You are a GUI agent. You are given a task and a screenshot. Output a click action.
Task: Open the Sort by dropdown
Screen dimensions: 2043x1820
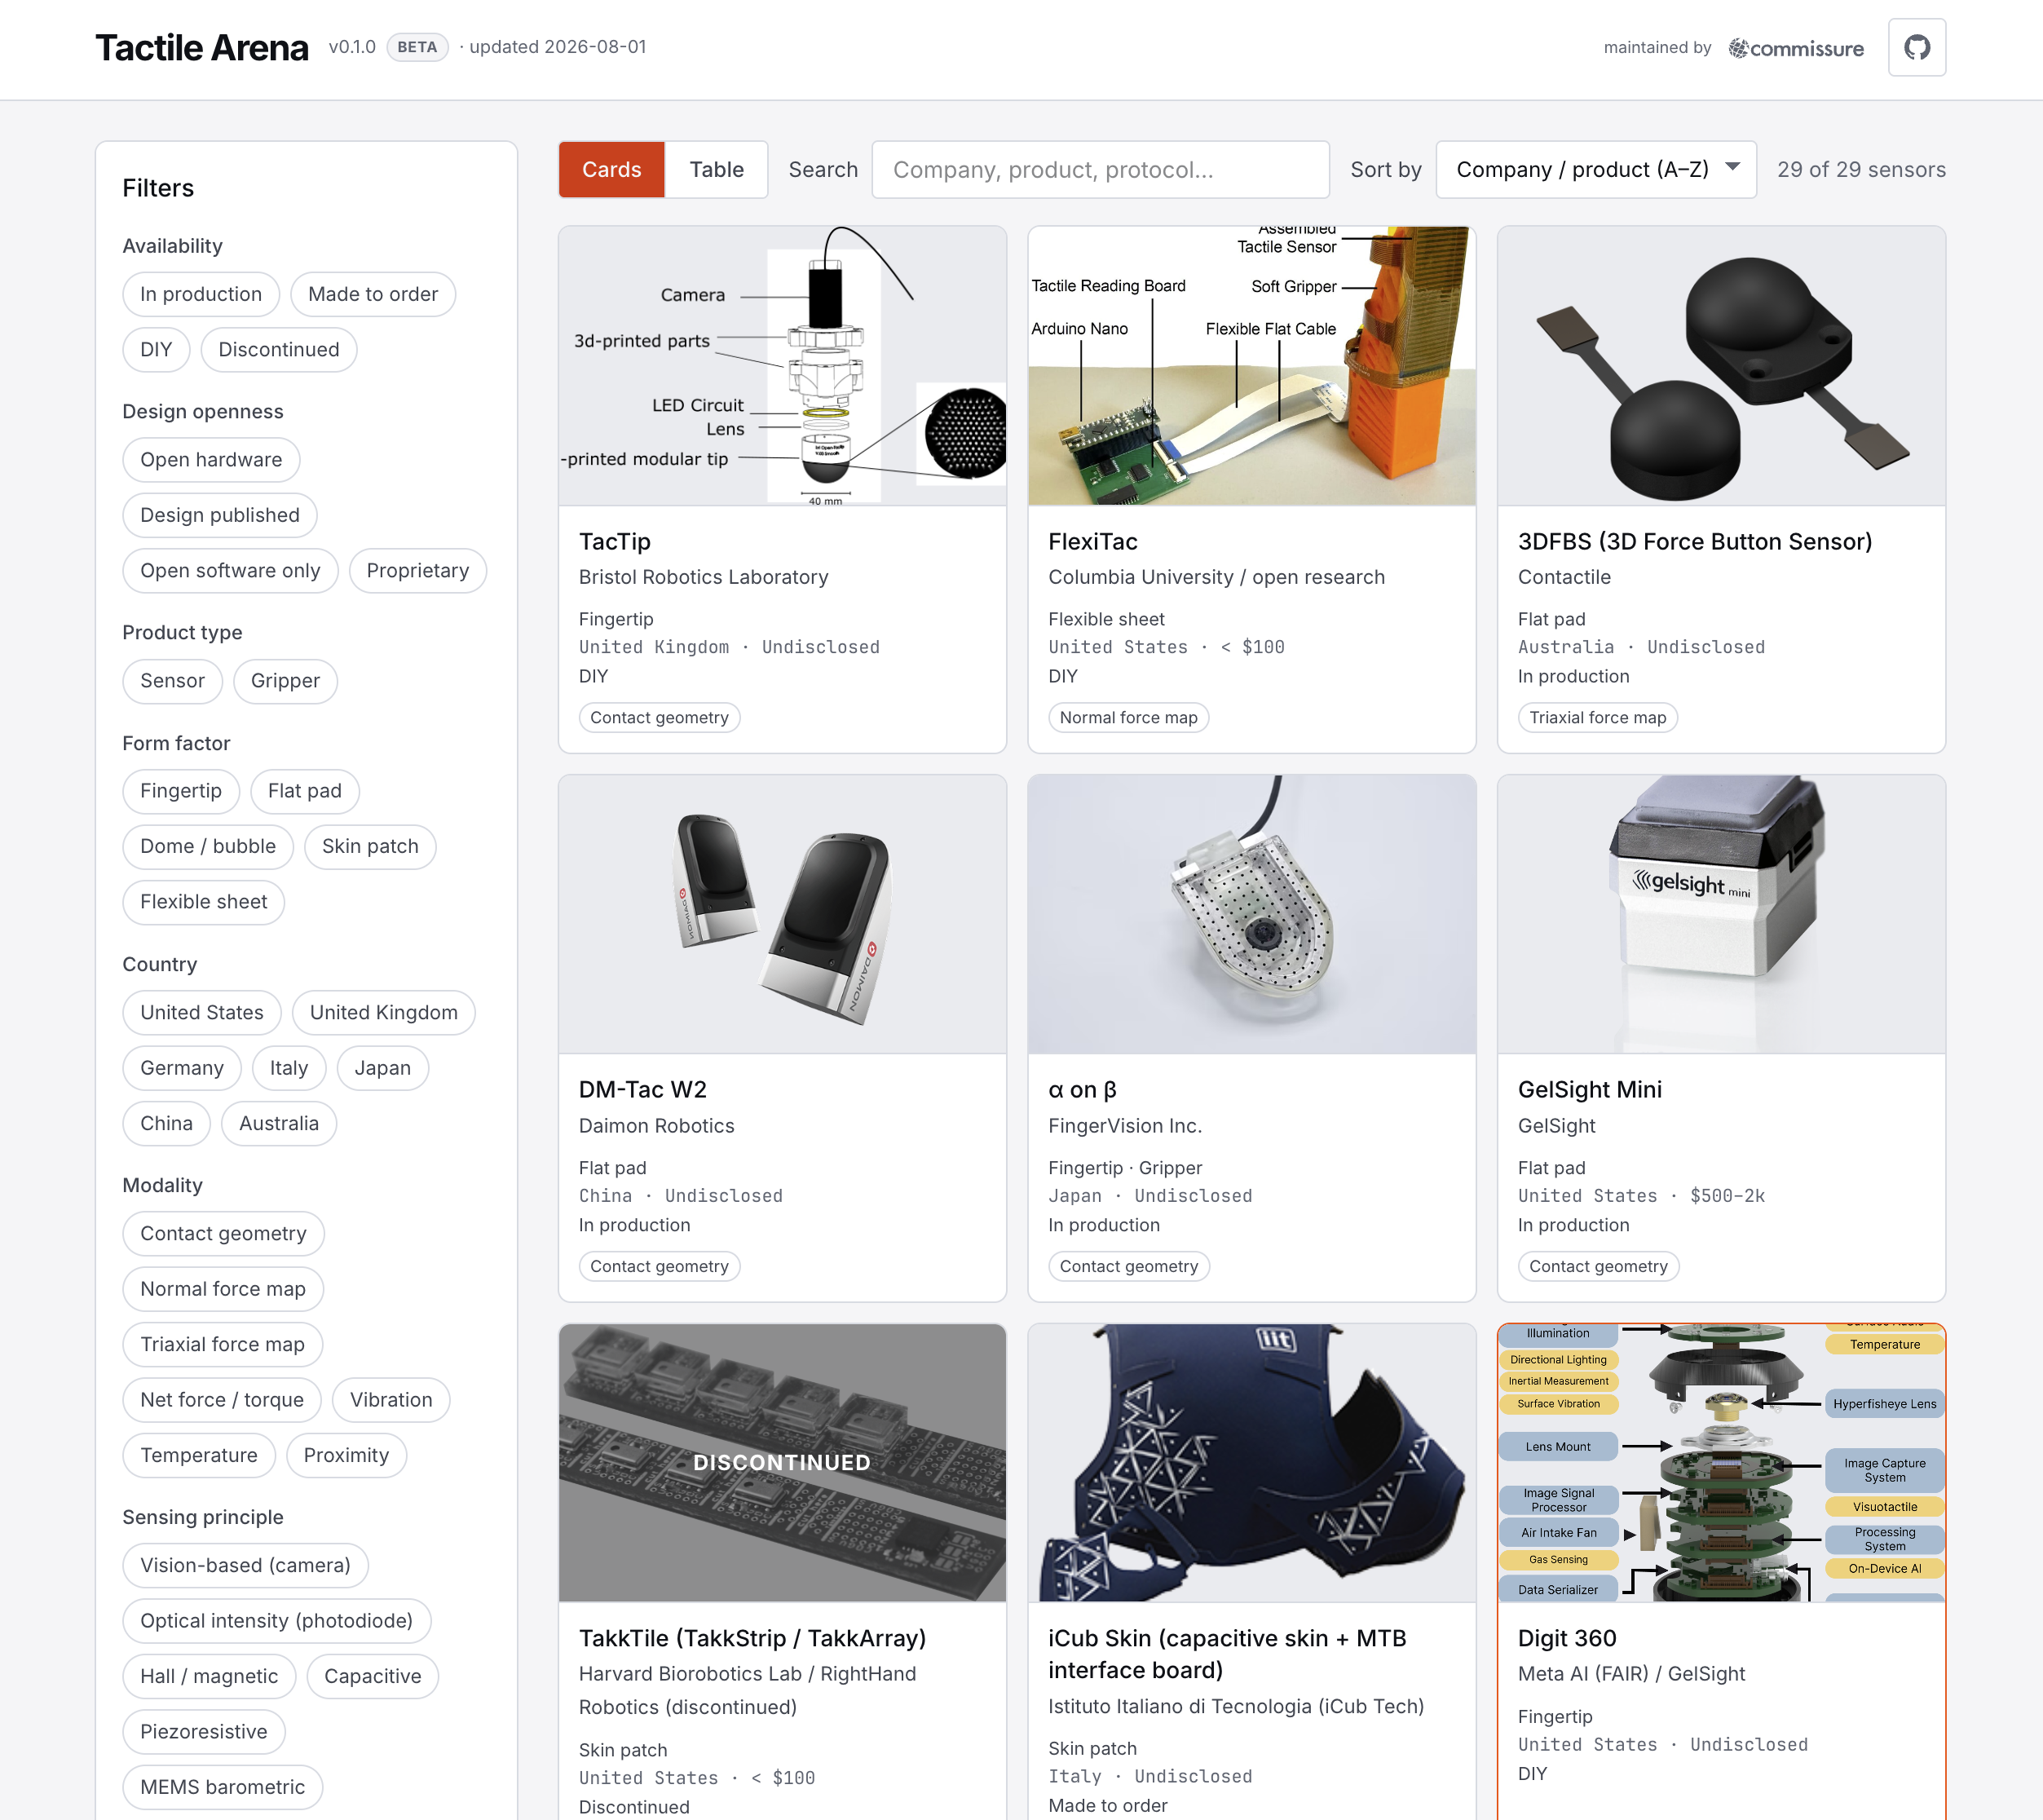(x=1596, y=170)
